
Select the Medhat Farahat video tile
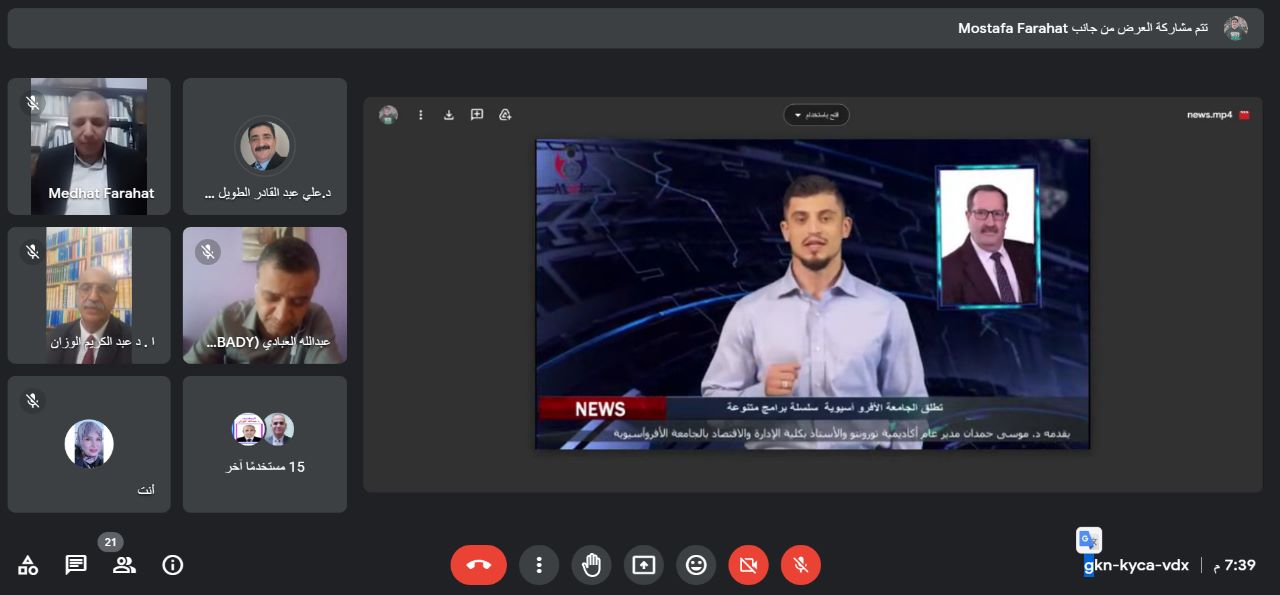tap(89, 146)
